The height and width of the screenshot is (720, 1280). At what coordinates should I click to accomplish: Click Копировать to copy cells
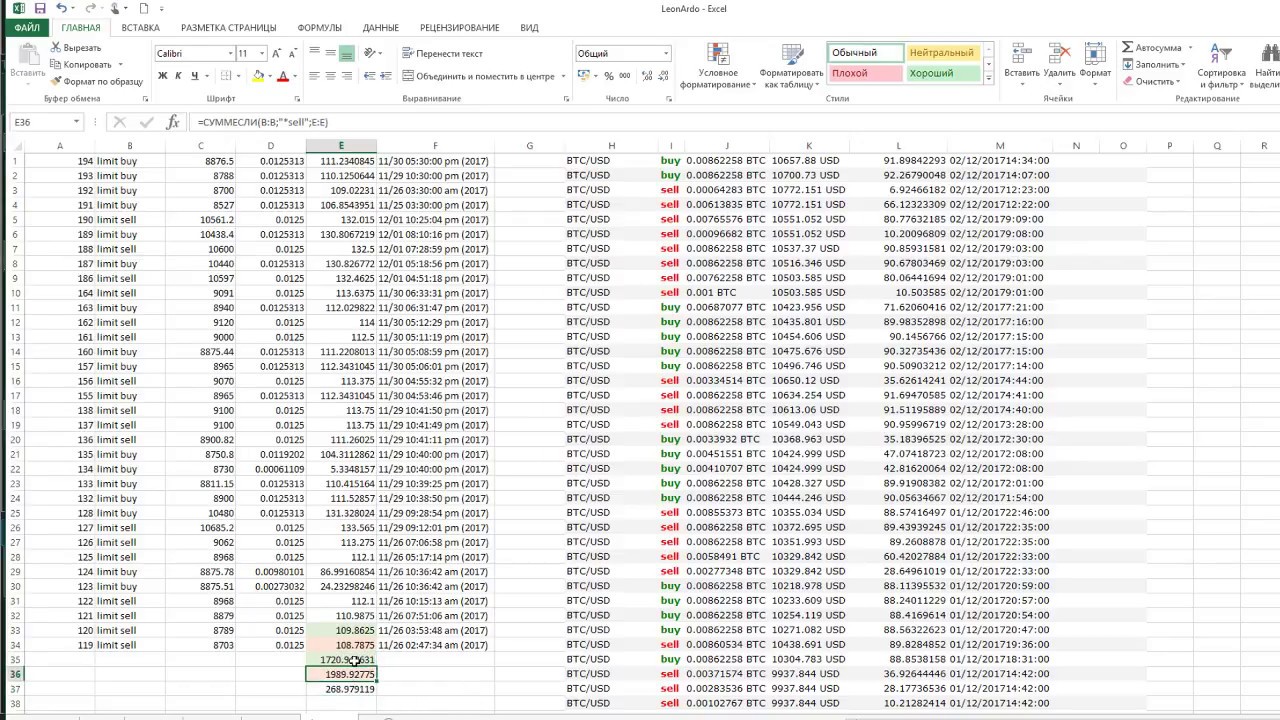pos(81,64)
